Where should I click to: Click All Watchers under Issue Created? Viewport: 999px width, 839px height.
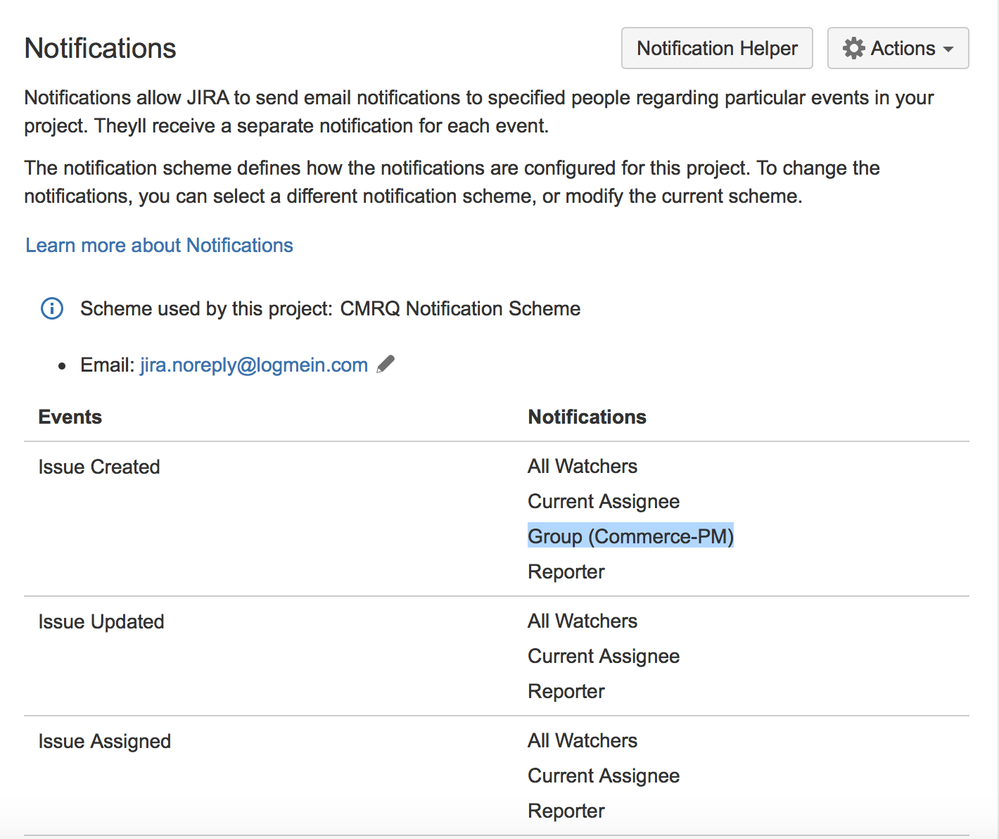click(582, 466)
